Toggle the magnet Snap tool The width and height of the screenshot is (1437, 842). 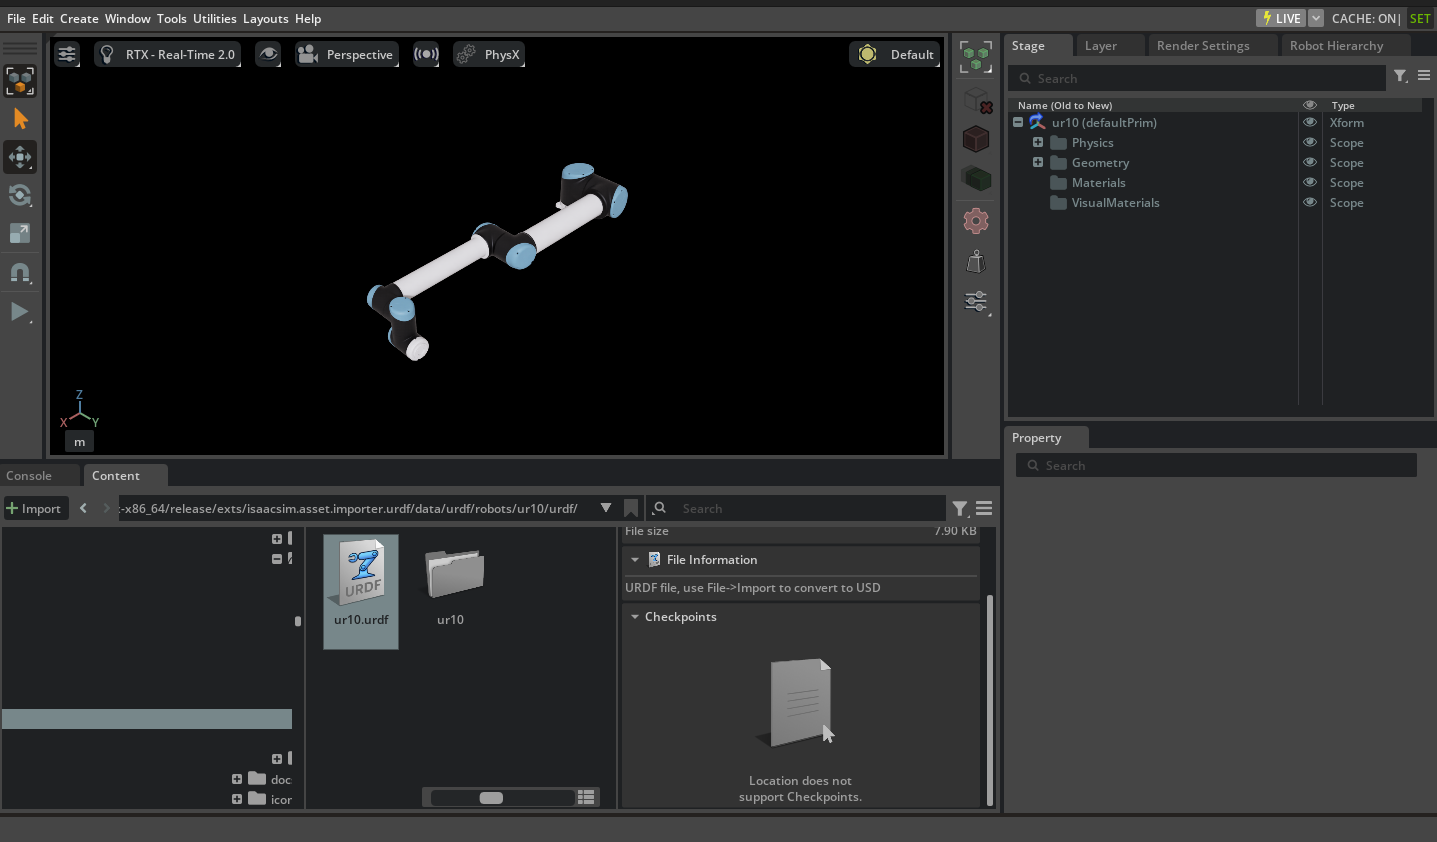point(20,272)
